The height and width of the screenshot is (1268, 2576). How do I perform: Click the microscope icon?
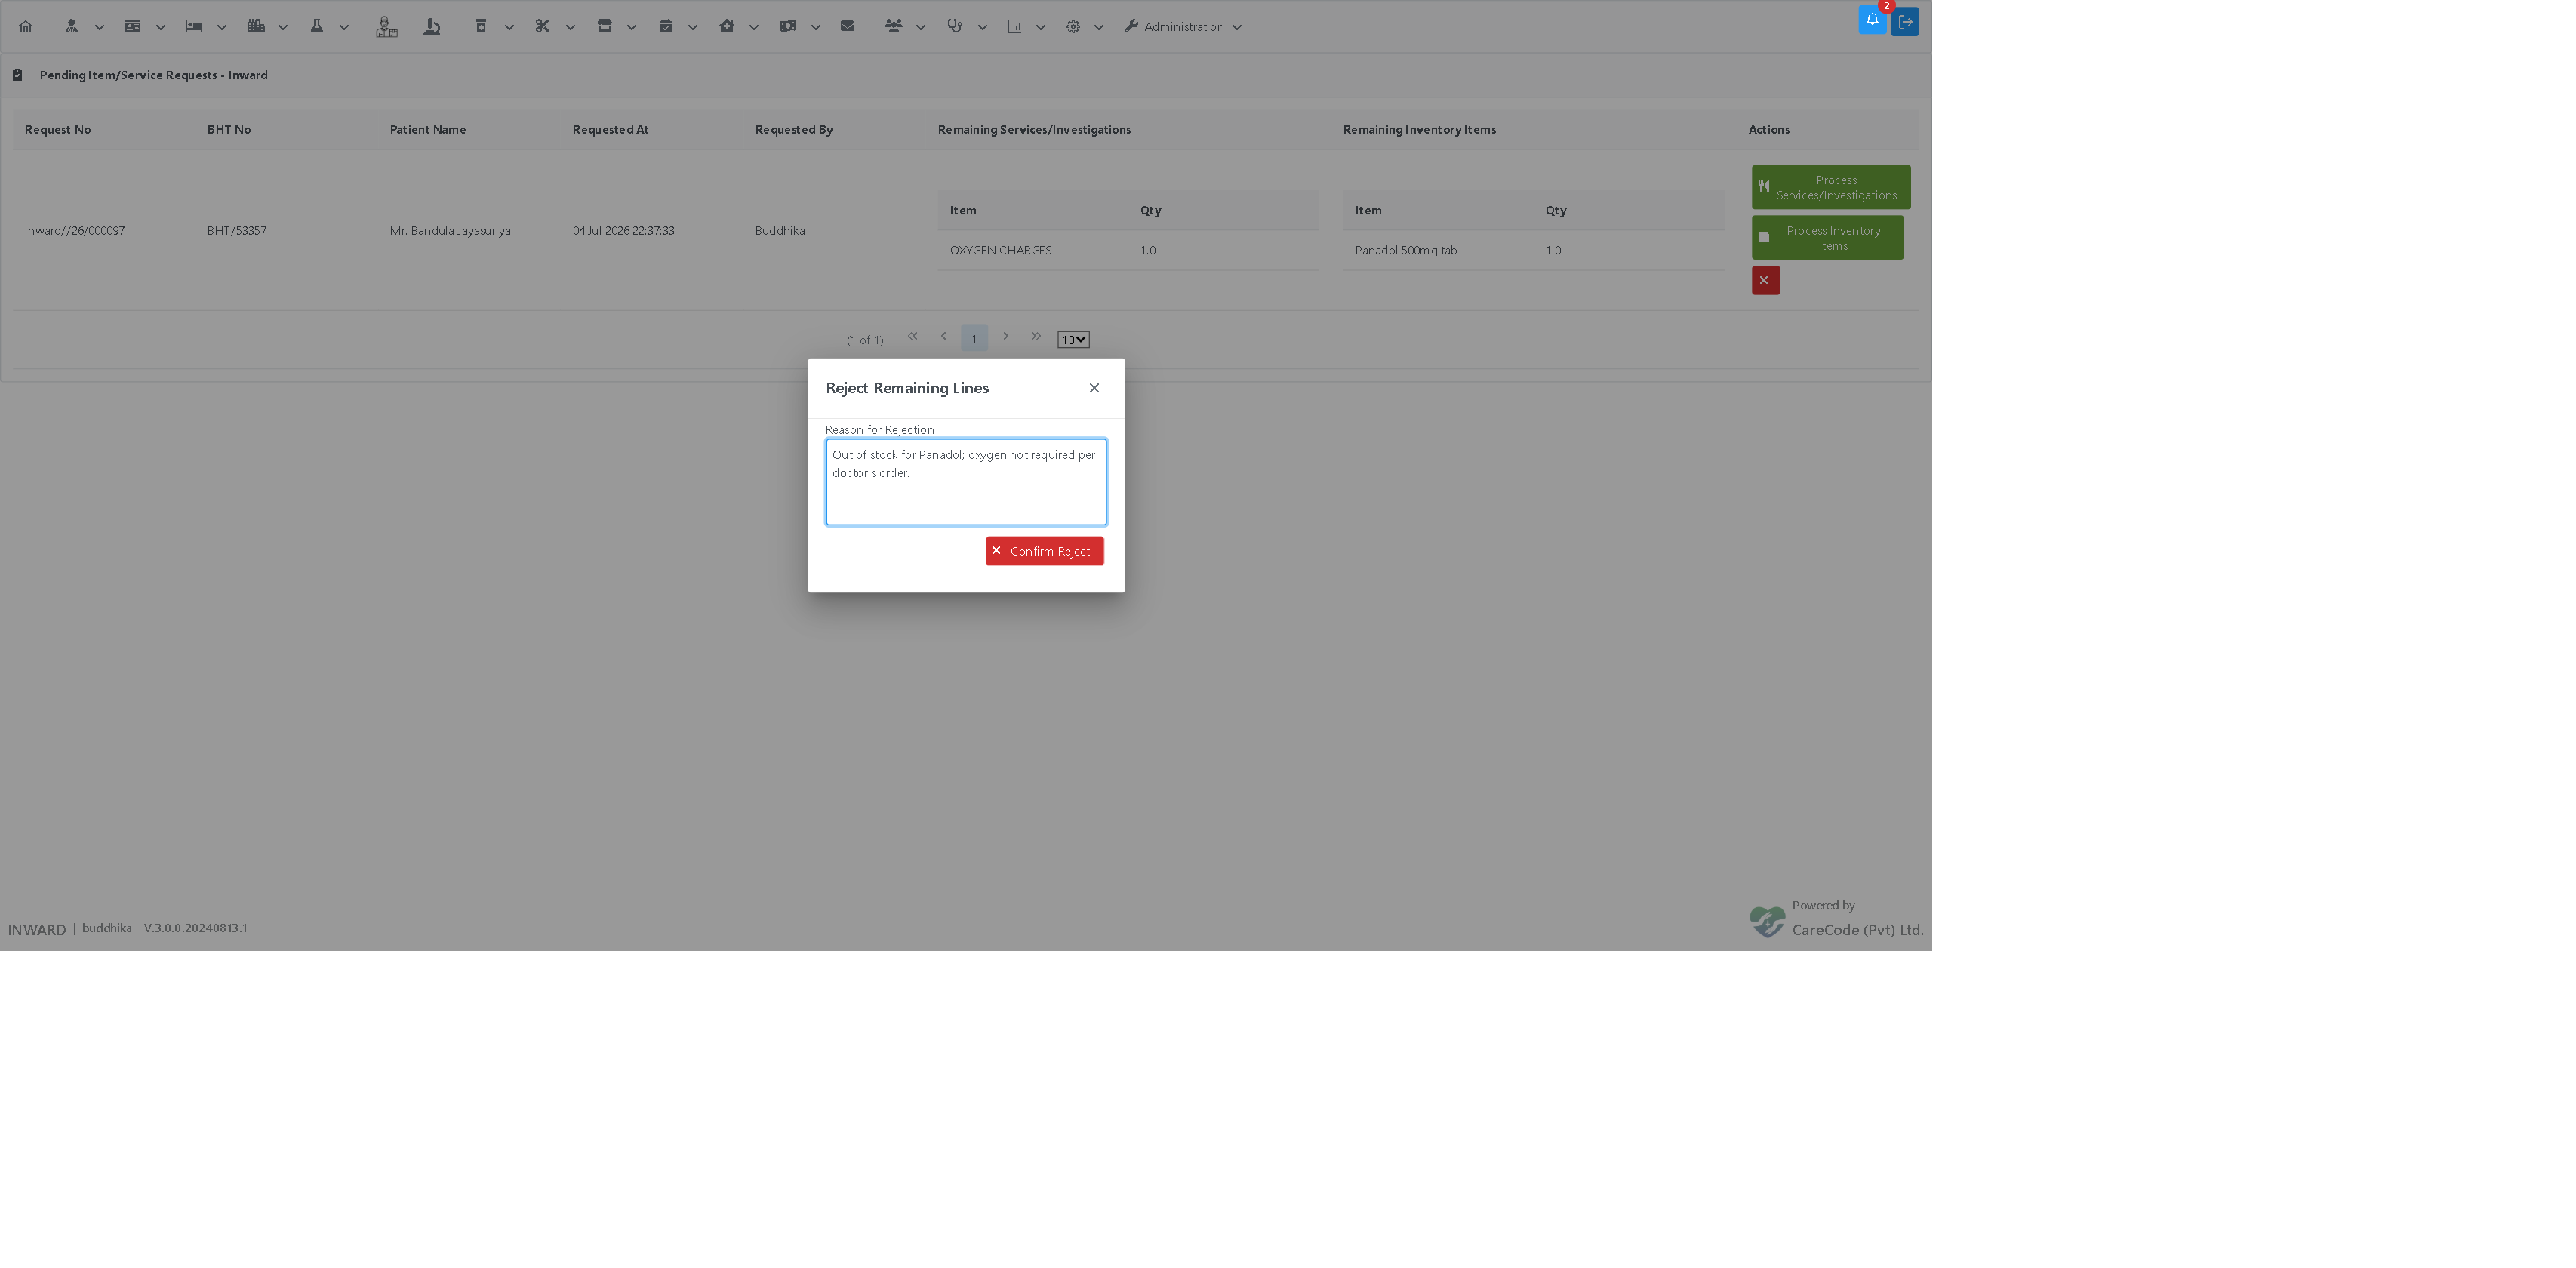[x=432, y=27]
